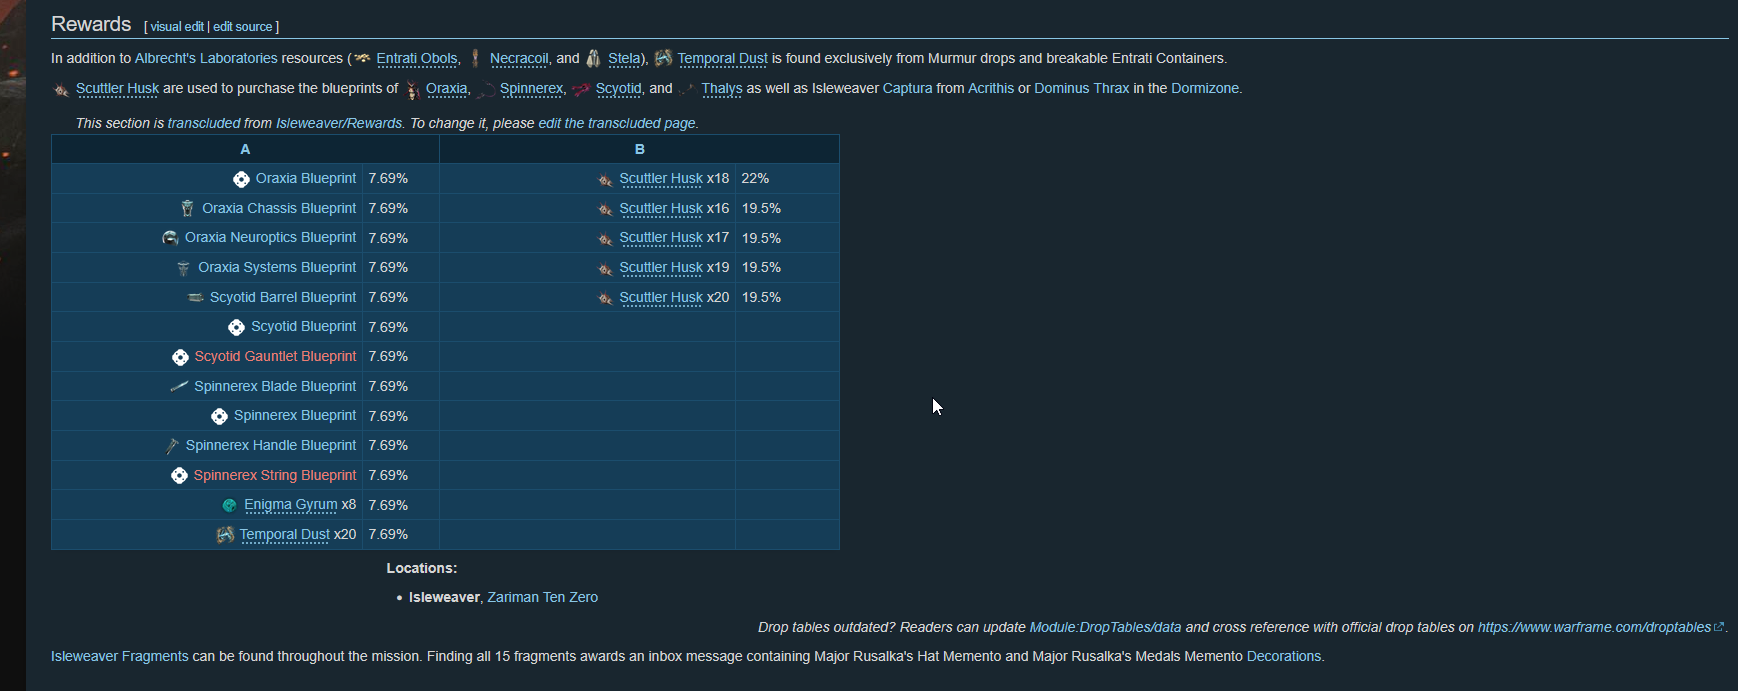Viewport: 1738px width, 691px height.
Task: Open the Zariman Ten Zero link
Action: click(543, 597)
